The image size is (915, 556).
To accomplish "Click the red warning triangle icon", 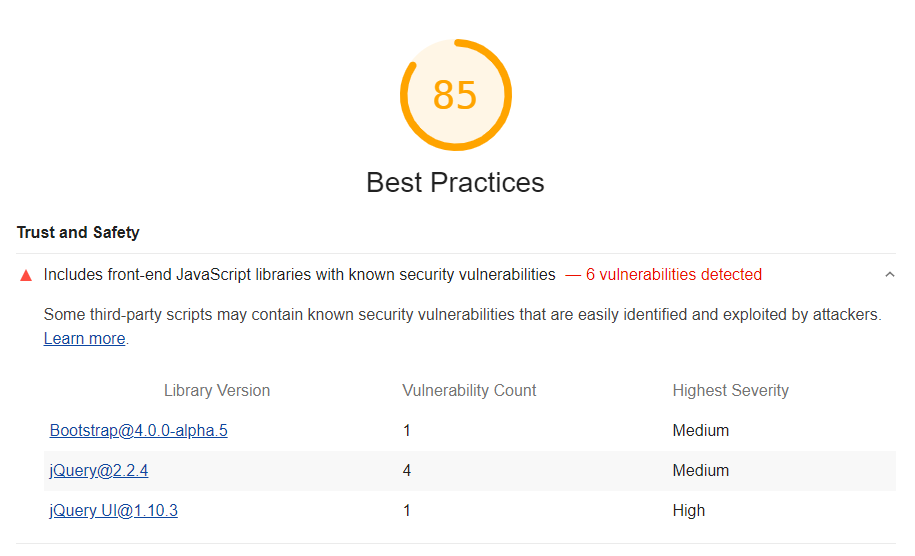I will click(x=26, y=275).
